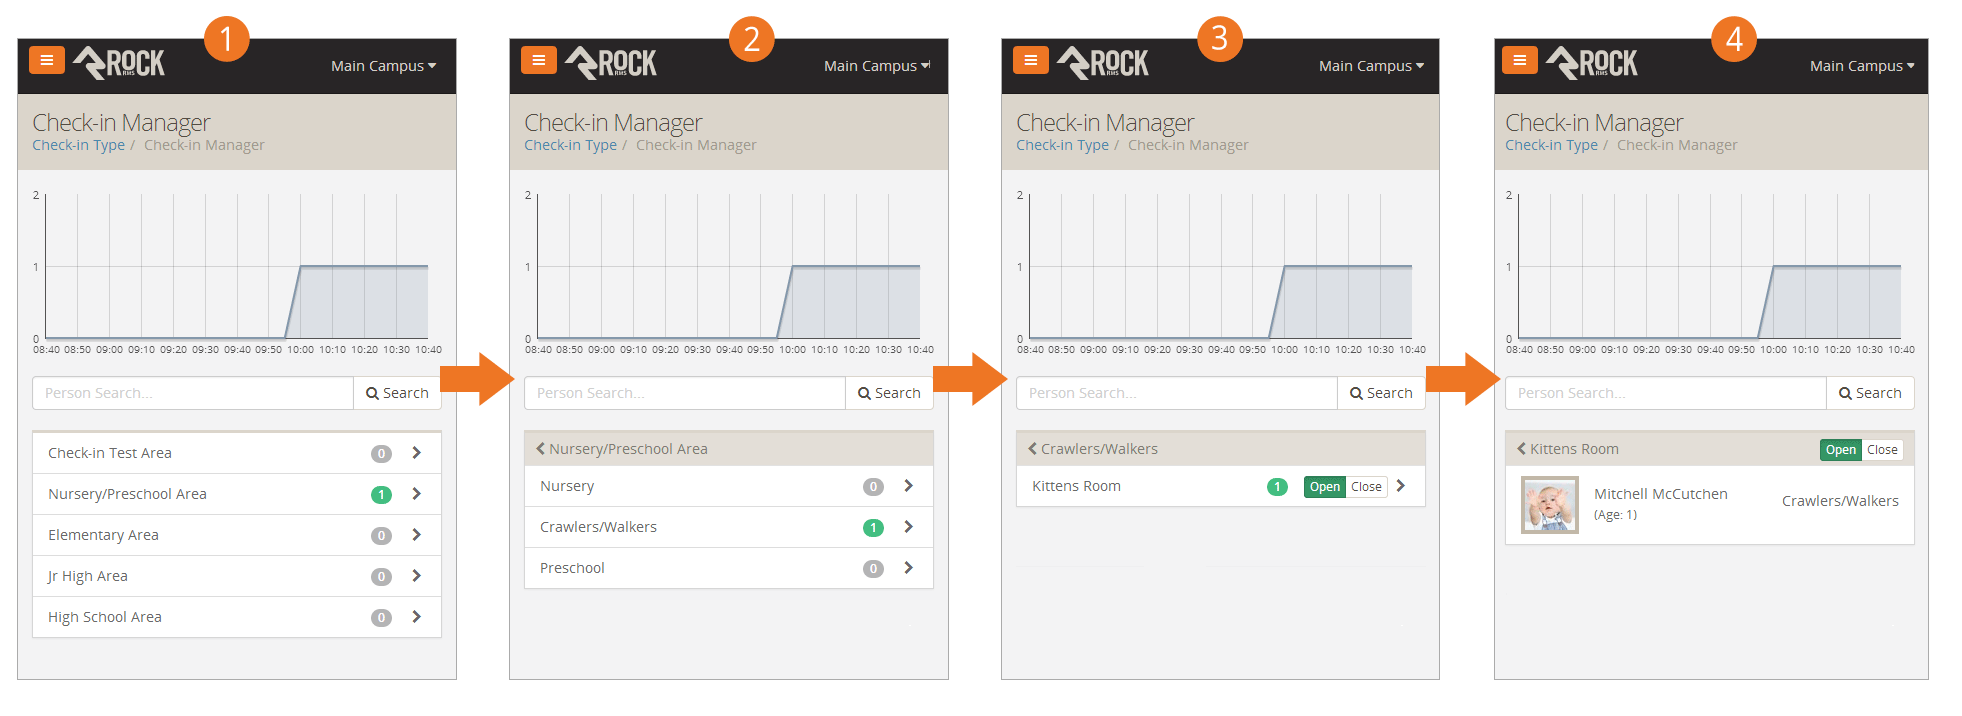Open hamburger menu in panel 2
The width and height of the screenshot is (1962, 716).
pyautogui.click(x=539, y=60)
